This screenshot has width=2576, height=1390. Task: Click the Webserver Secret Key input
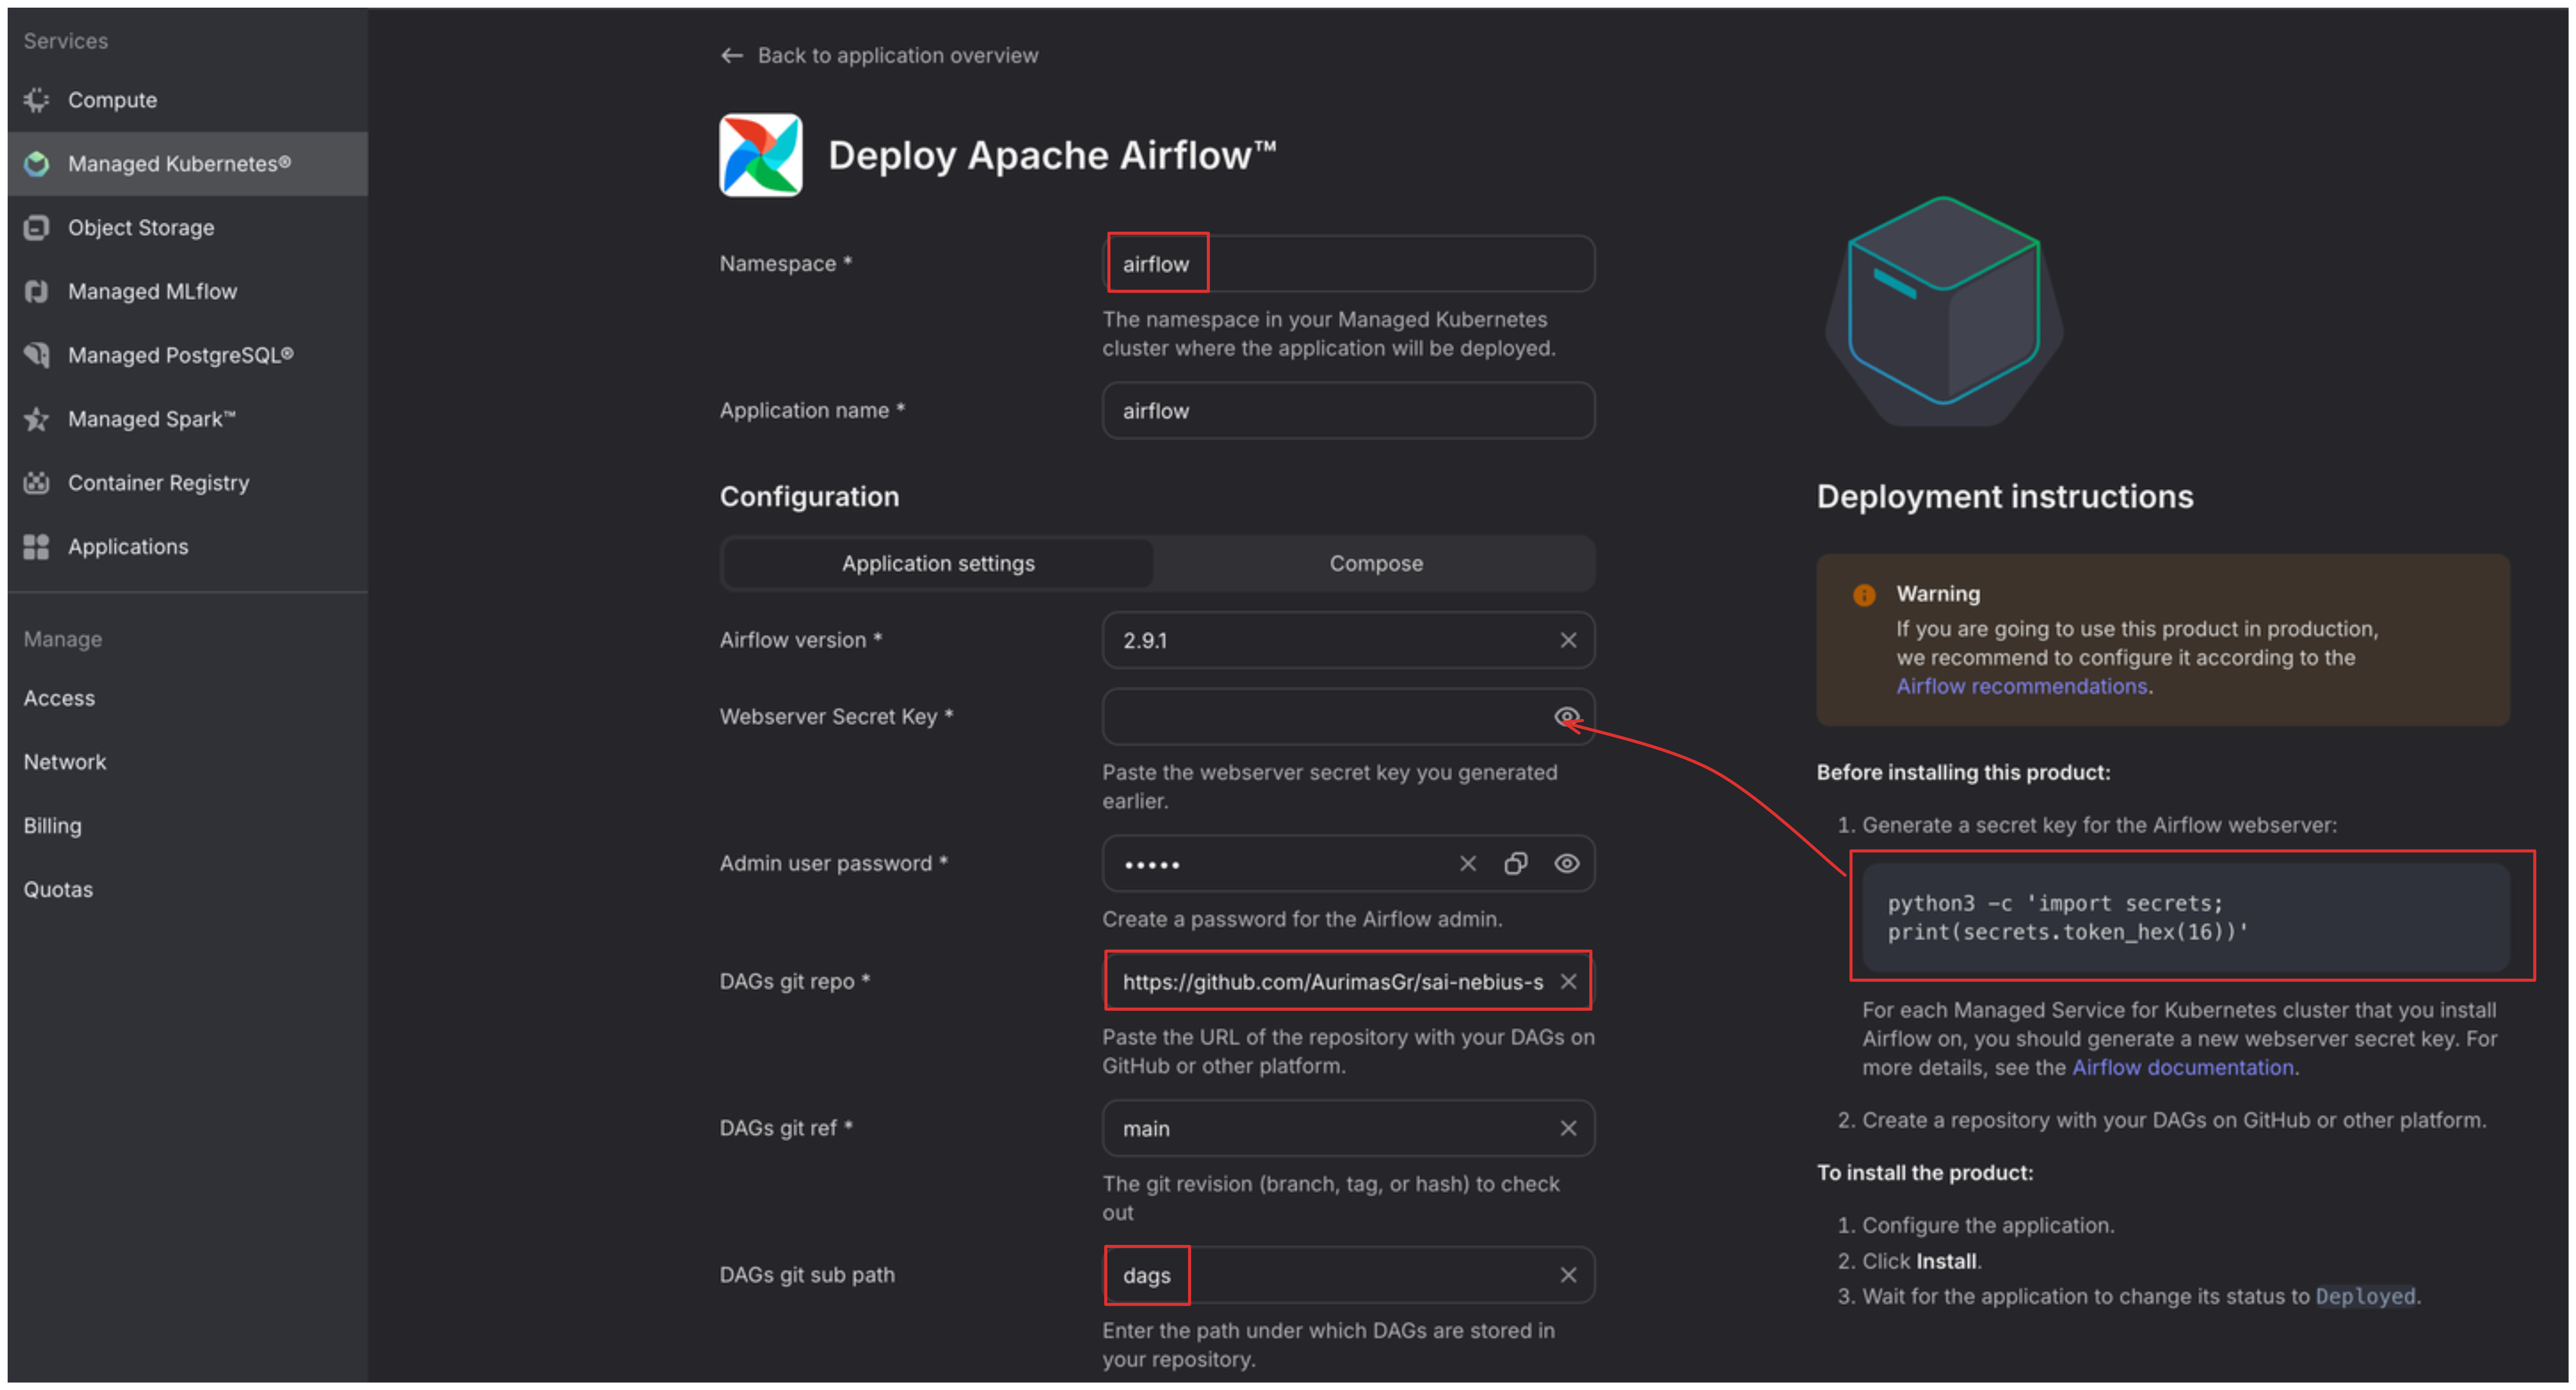(1320, 717)
